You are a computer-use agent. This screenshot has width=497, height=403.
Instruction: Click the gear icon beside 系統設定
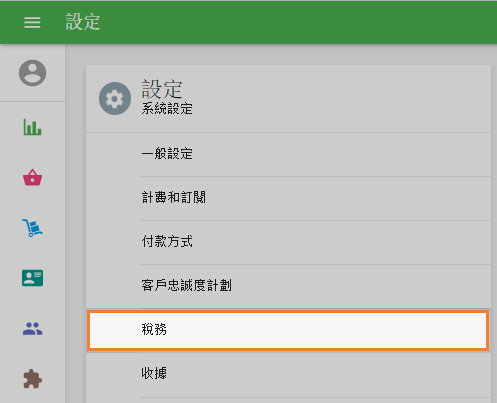pos(115,99)
